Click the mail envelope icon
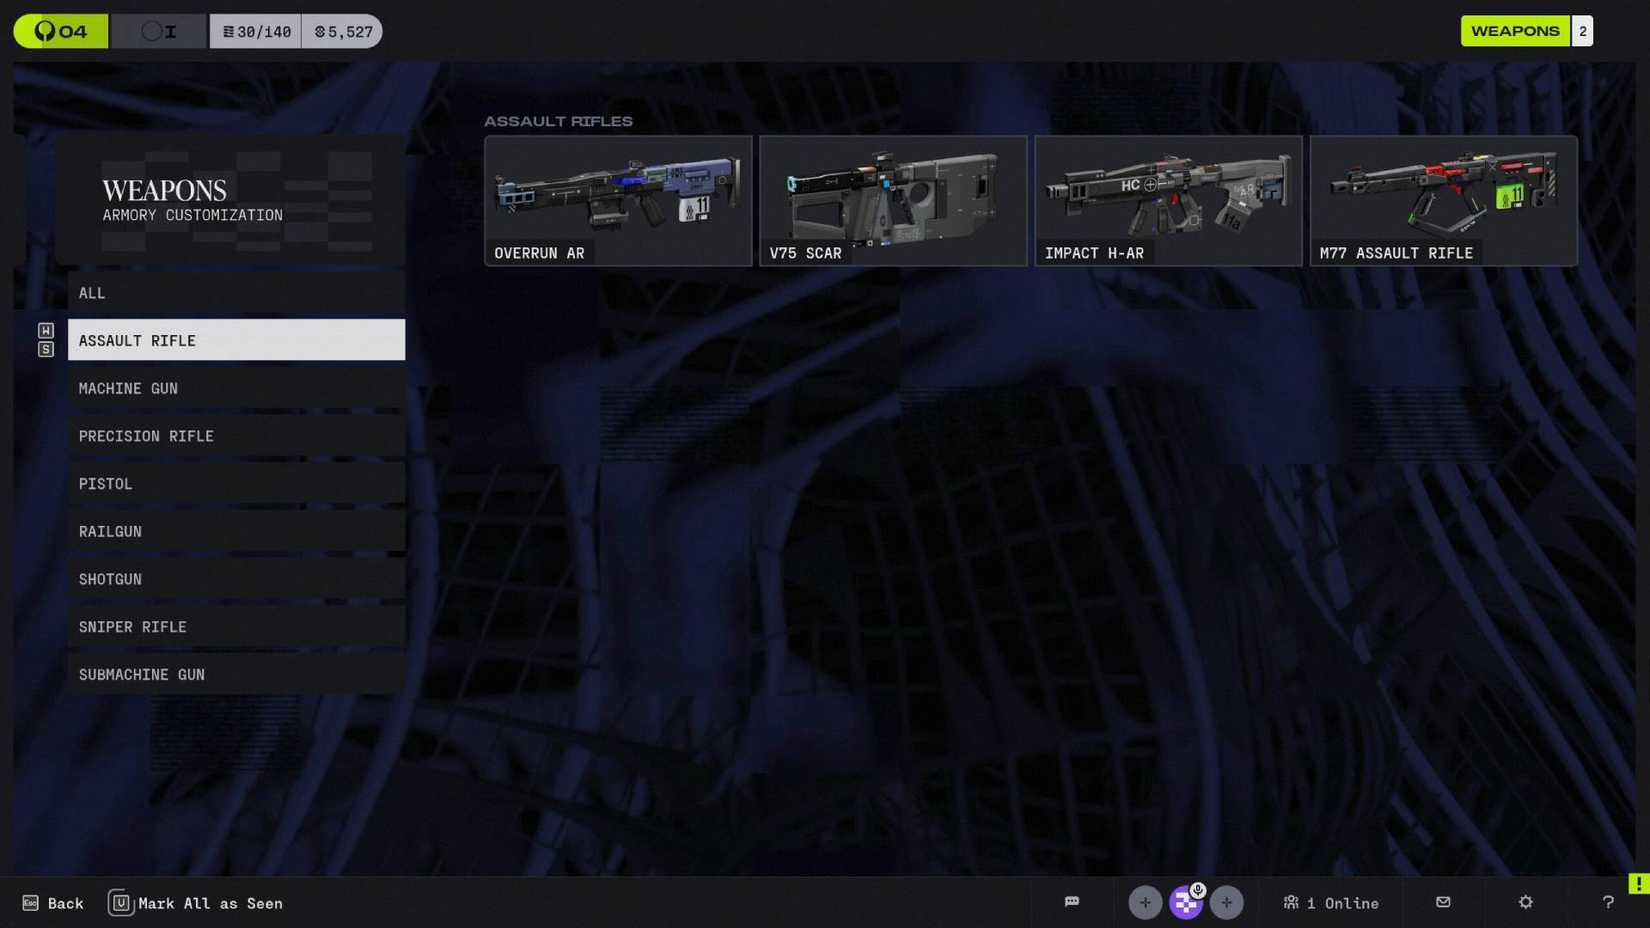This screenshot has width=1650, height=928. pos(1443,902)
